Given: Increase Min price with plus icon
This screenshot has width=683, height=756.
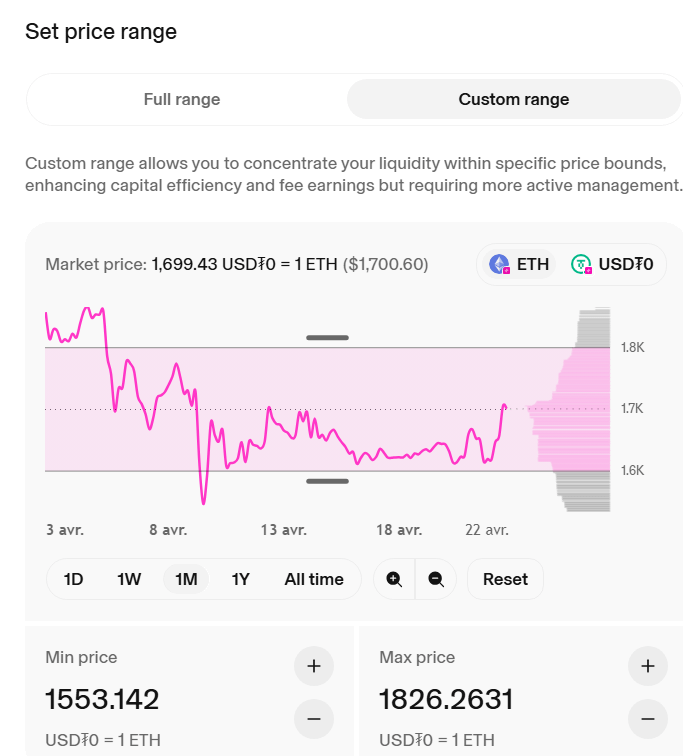Looking at the screenshot, I should 314,666.
